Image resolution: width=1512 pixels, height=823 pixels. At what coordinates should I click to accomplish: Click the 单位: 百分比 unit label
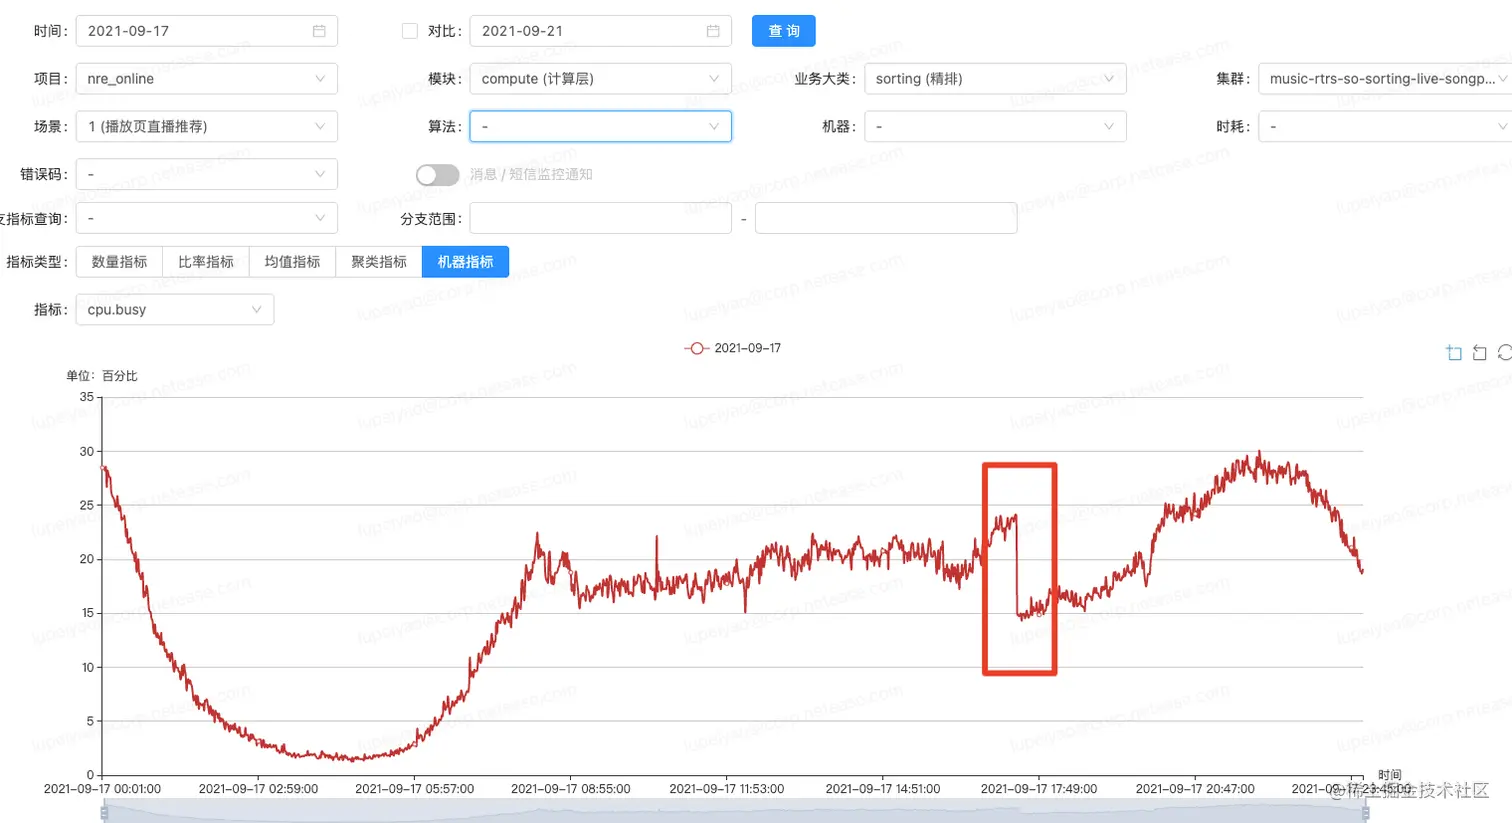coord(102,376)
